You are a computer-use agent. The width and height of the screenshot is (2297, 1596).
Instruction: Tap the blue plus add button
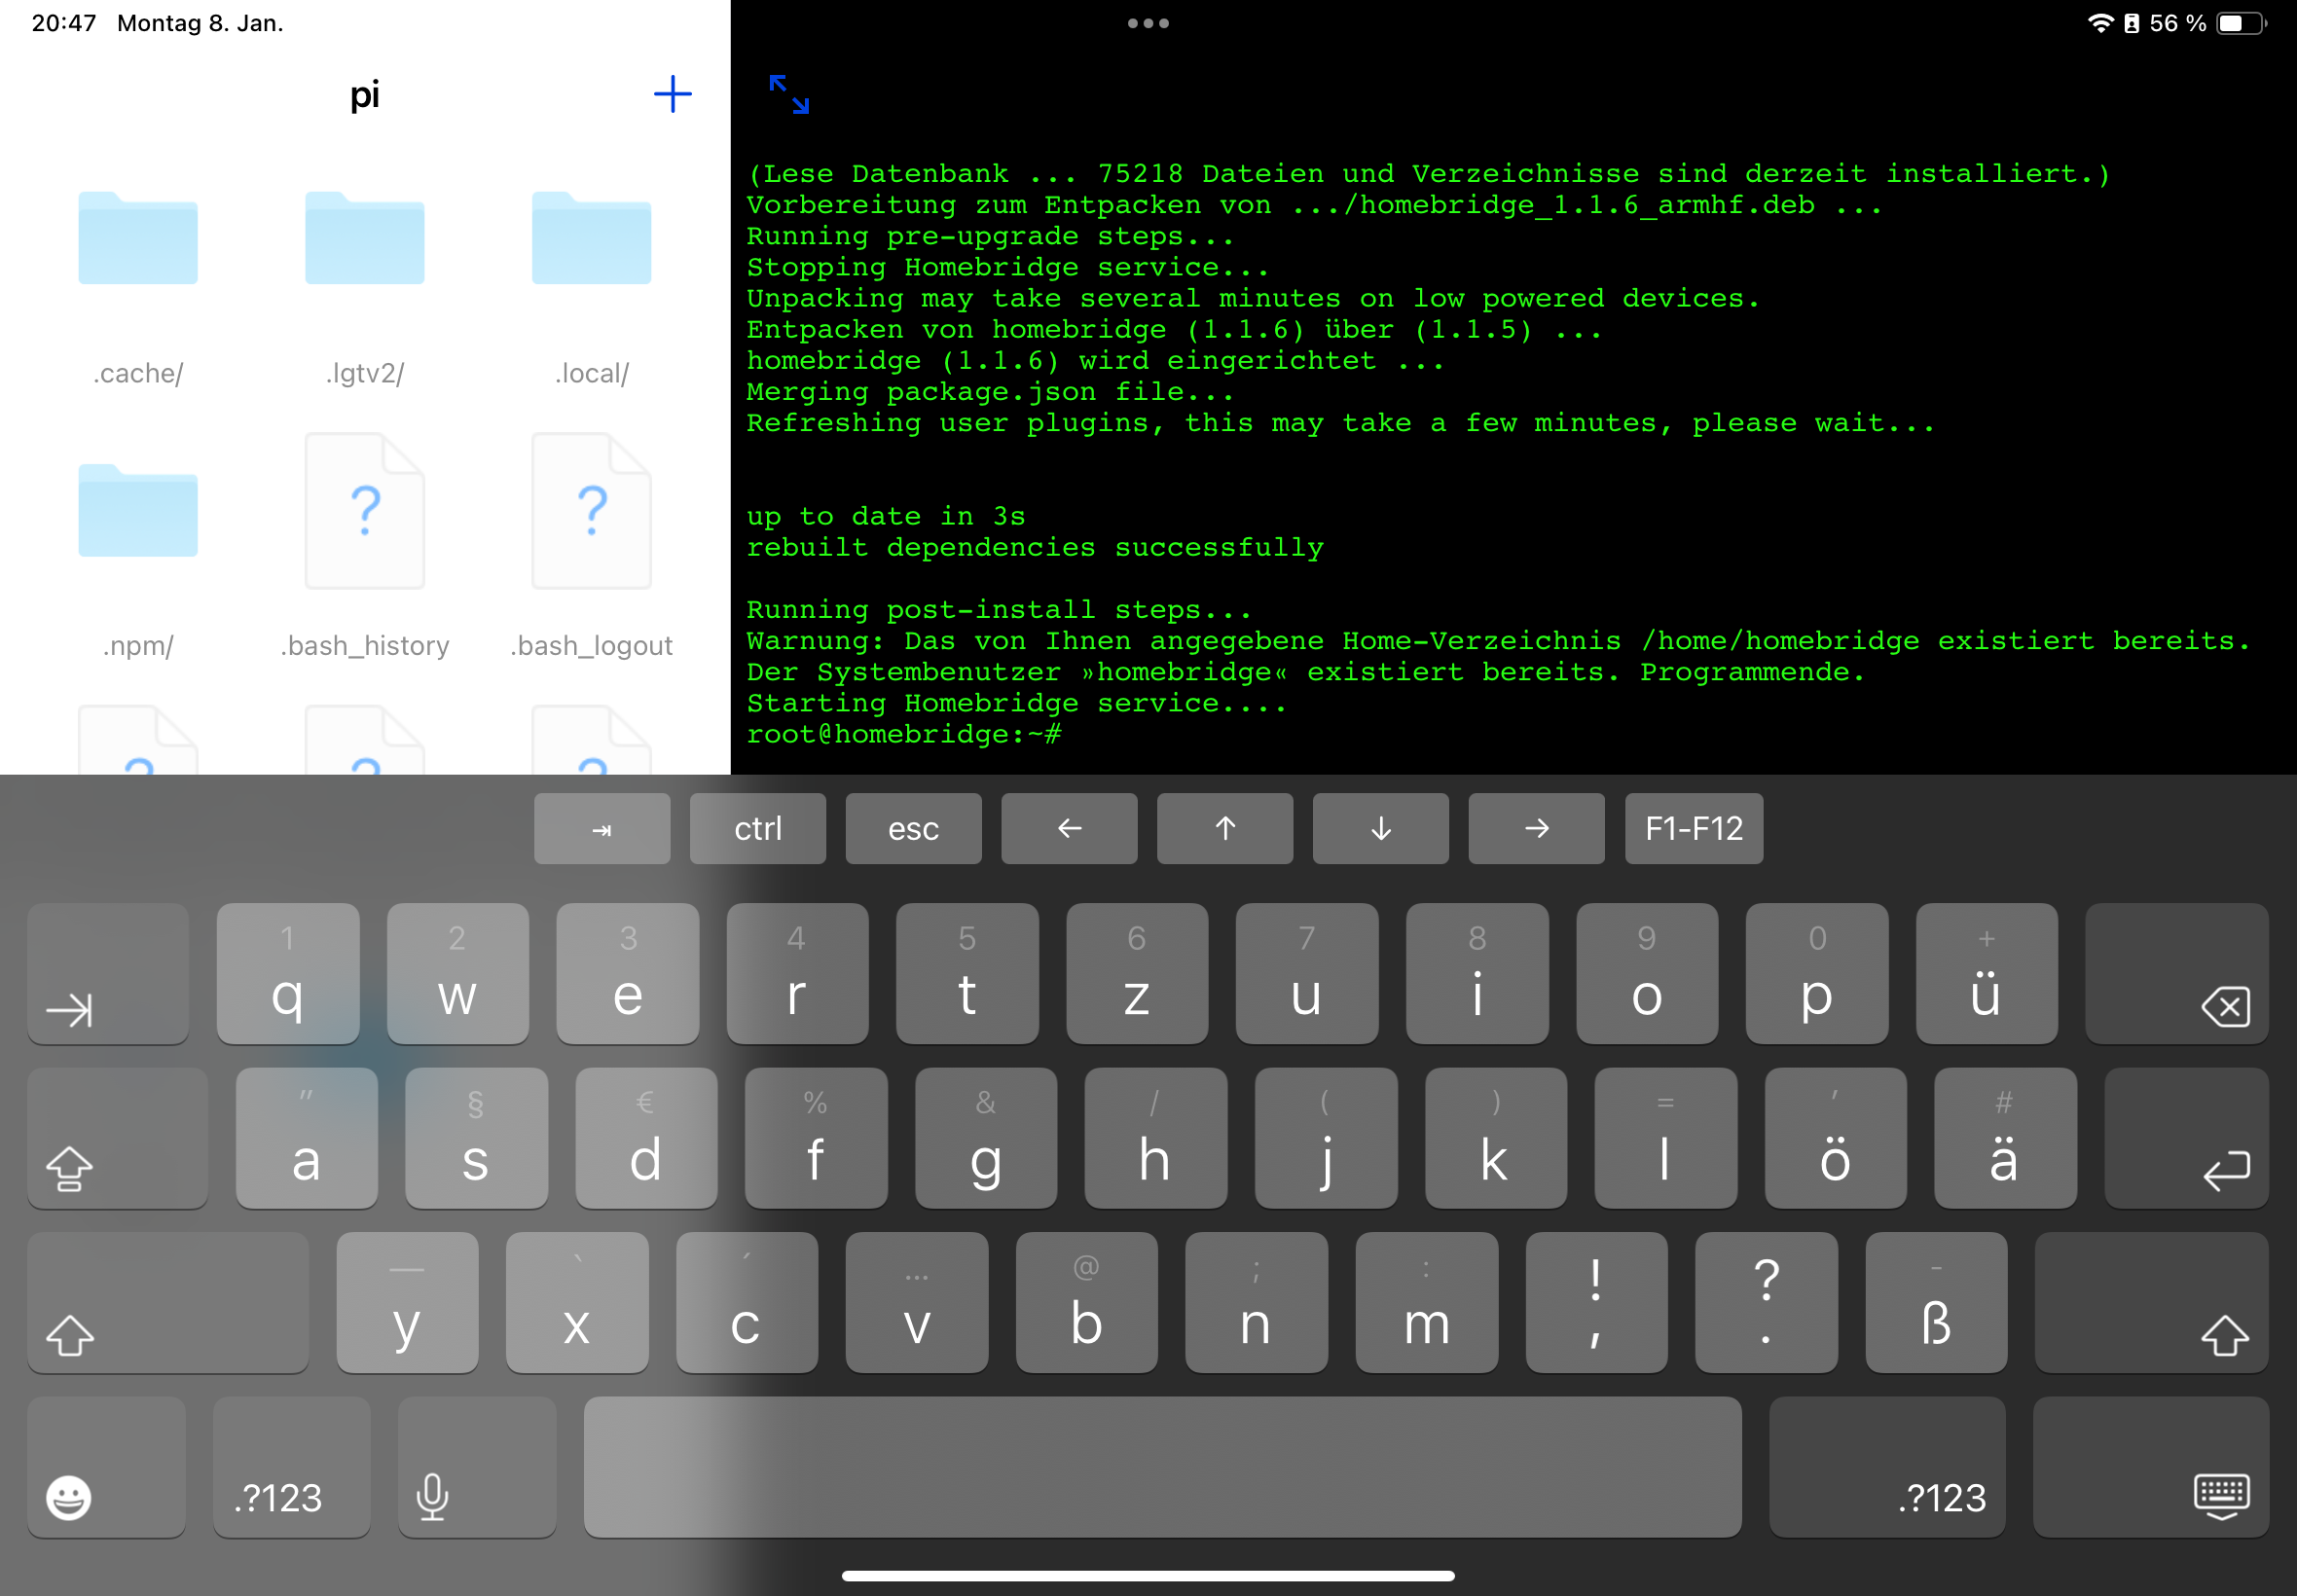(x=672, y=95)
